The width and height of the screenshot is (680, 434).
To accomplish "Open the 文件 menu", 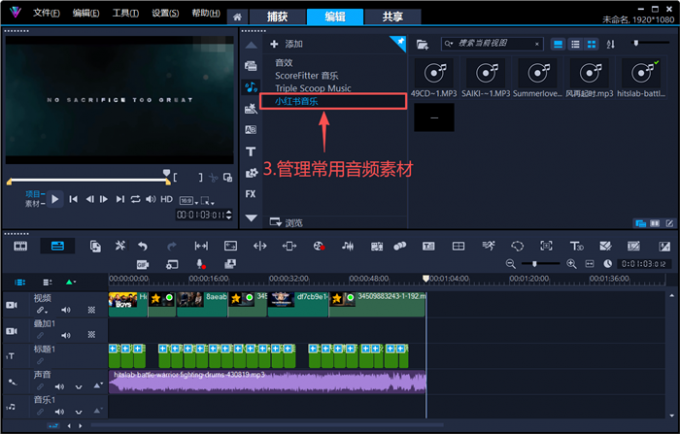I will (x=46, y=13).
